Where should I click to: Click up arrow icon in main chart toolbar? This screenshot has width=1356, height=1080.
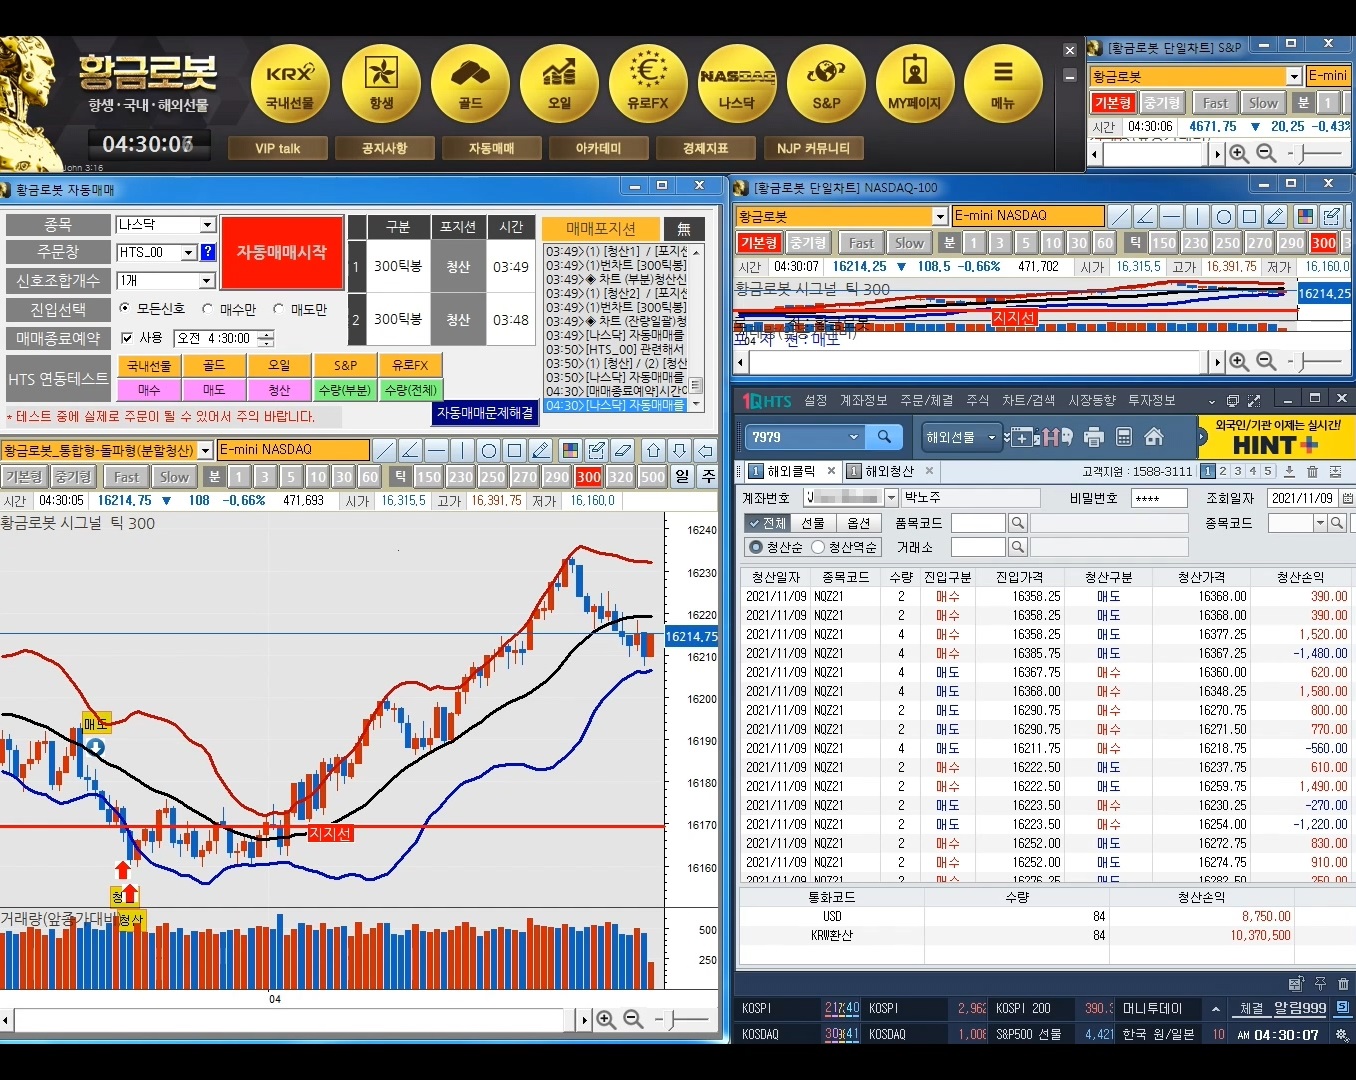(x=653, y=450)
